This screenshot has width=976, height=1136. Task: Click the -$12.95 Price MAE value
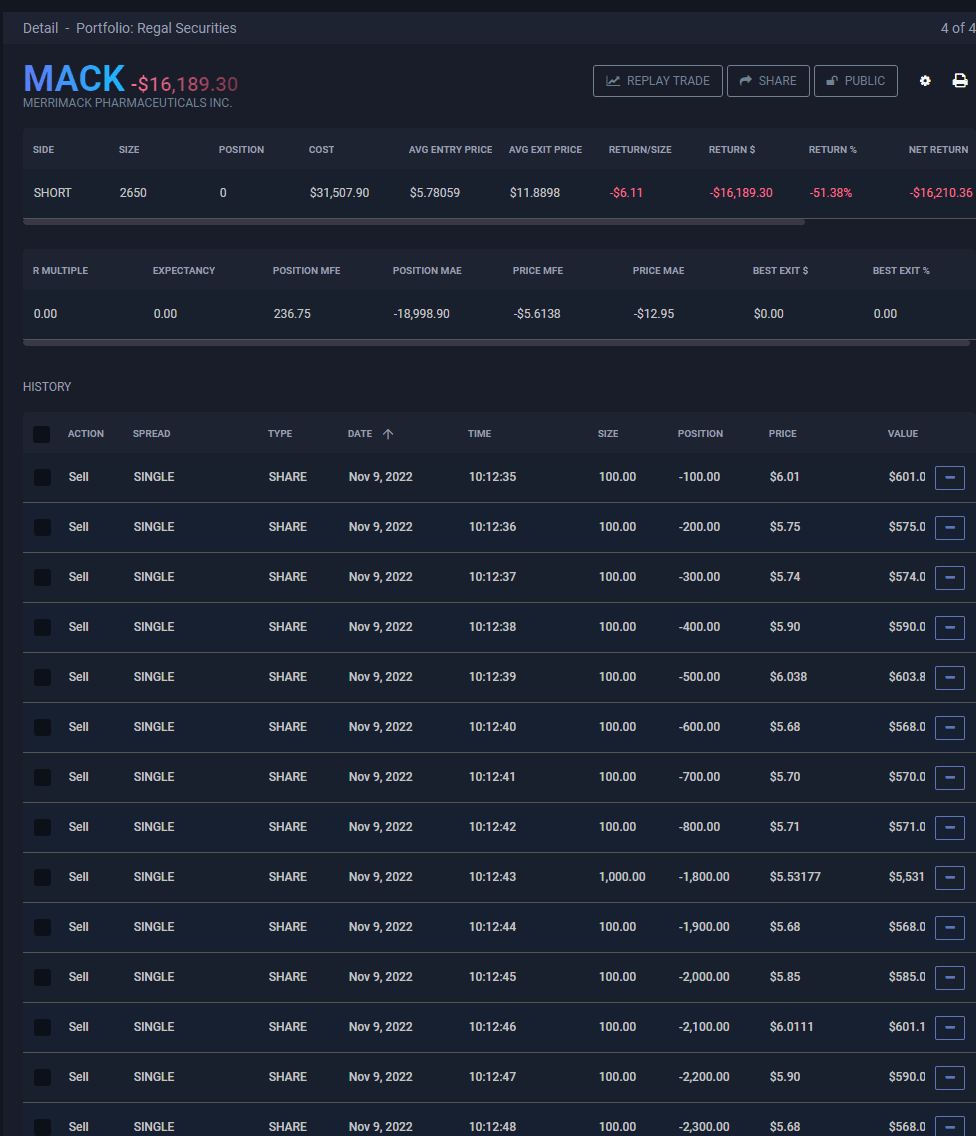click(654, 314)
